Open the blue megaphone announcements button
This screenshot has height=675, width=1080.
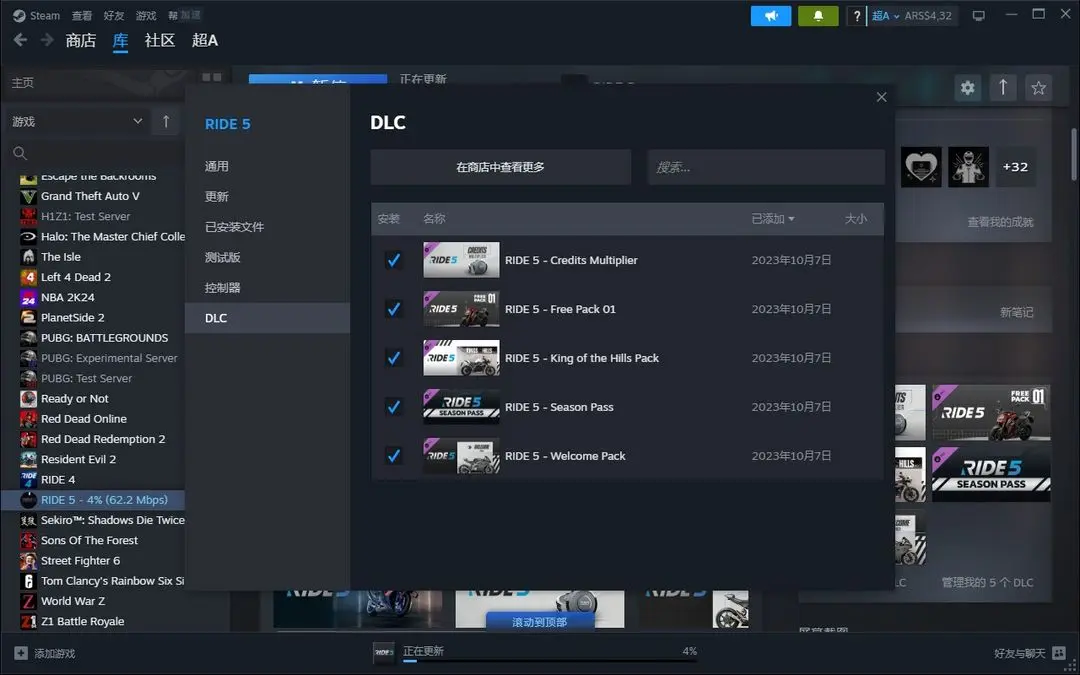[771, 16]
